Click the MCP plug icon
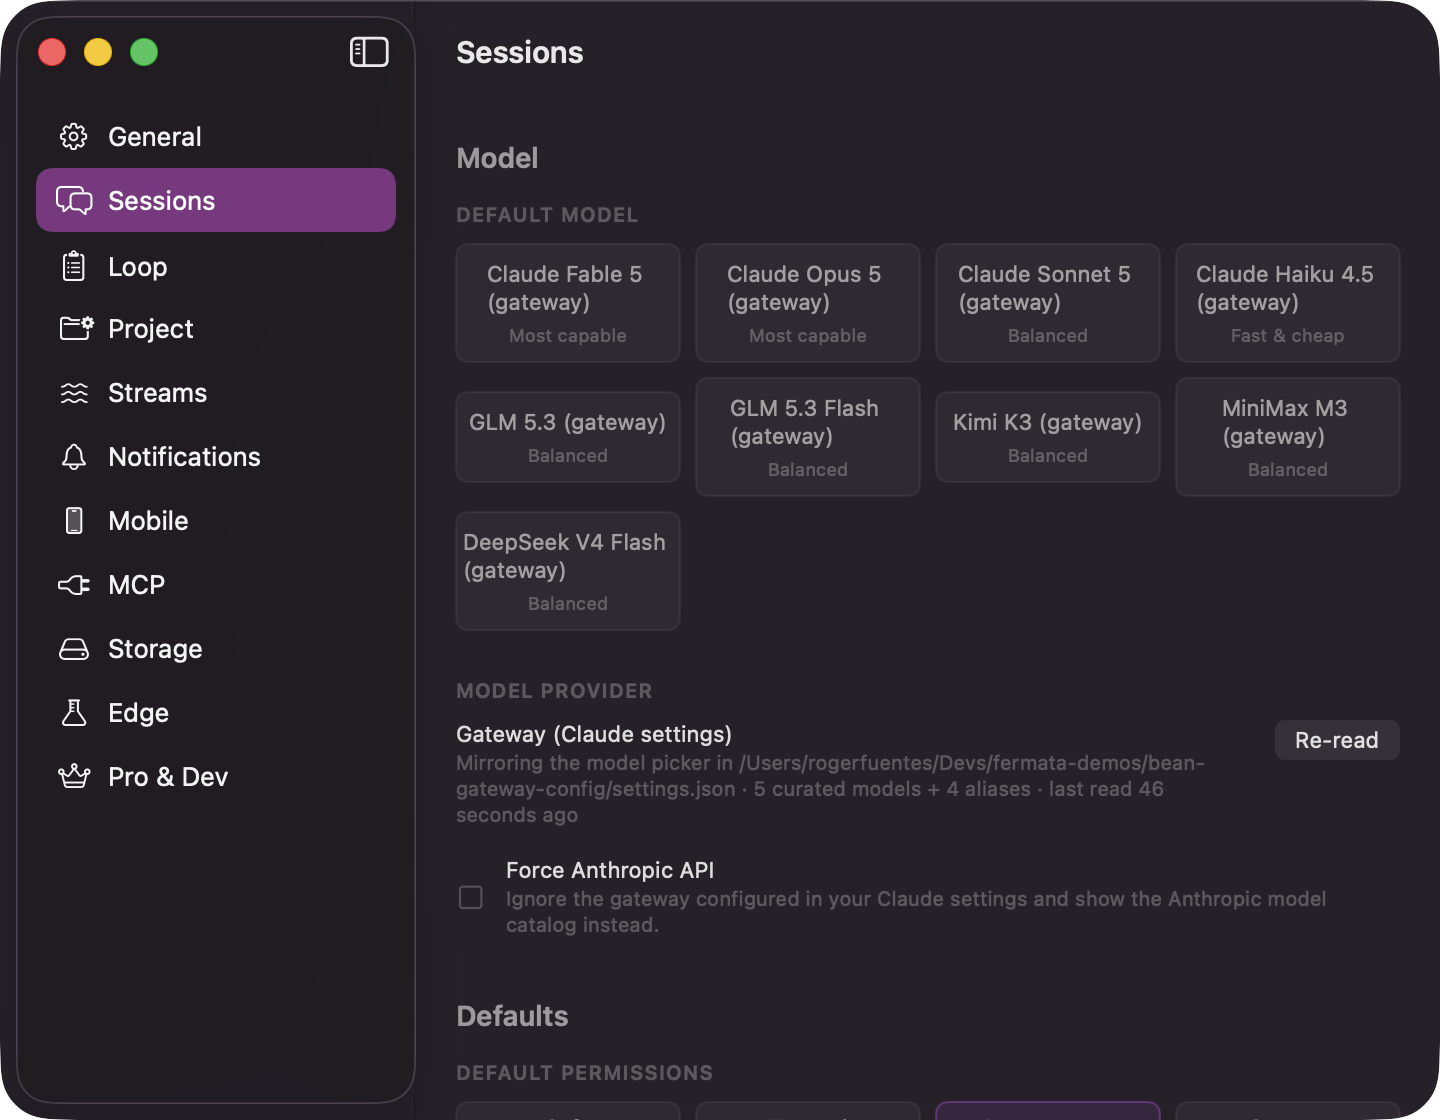The height and width of the screenshot is (1120, 1440). pos(74,585)
